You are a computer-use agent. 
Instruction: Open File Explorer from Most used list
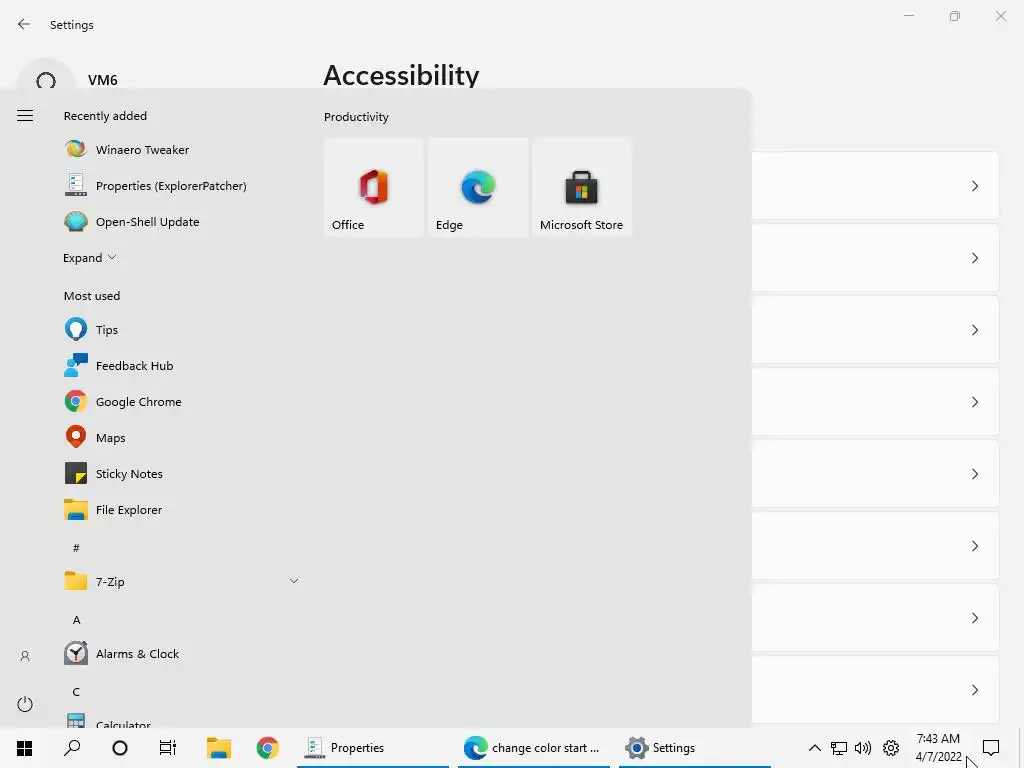[x=180, y=509]
